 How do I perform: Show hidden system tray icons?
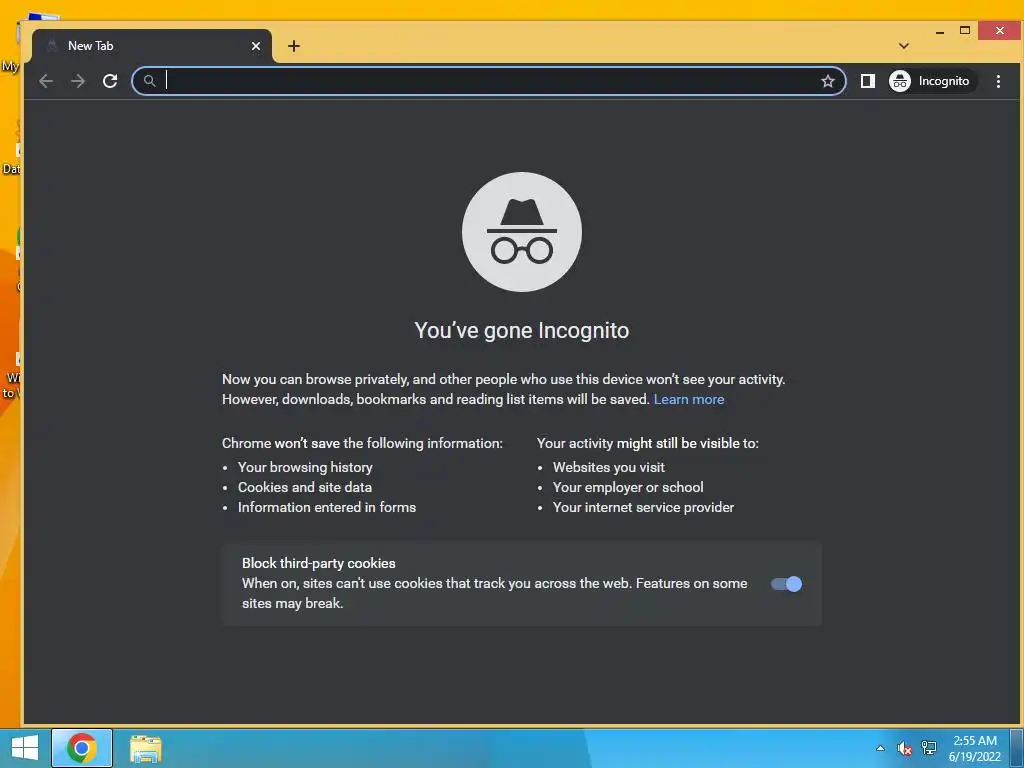point(880,748)
